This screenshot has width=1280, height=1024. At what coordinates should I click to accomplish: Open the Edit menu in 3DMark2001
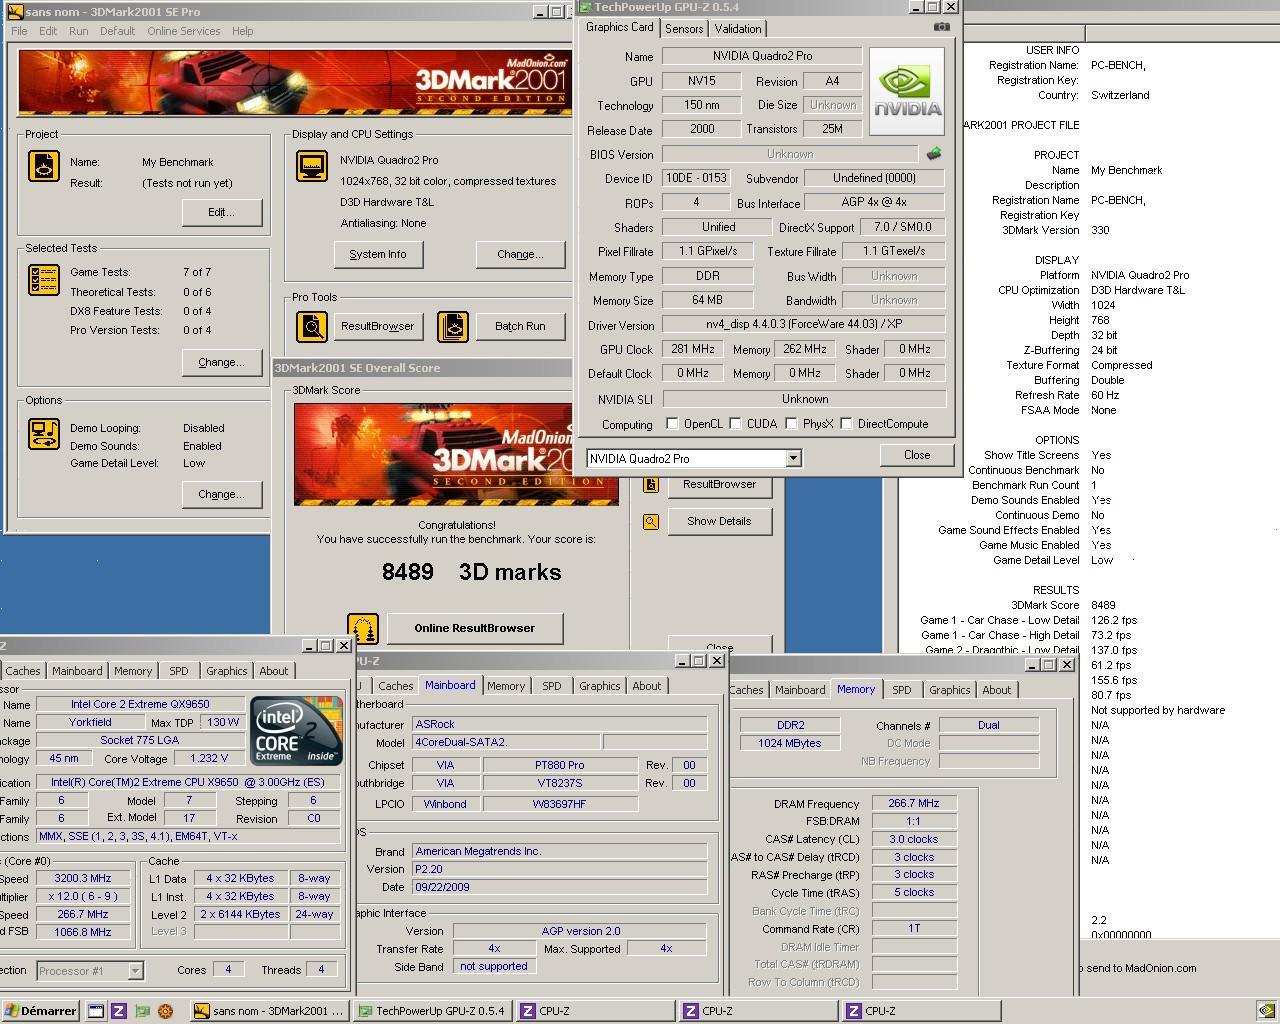tap(48, 31)
